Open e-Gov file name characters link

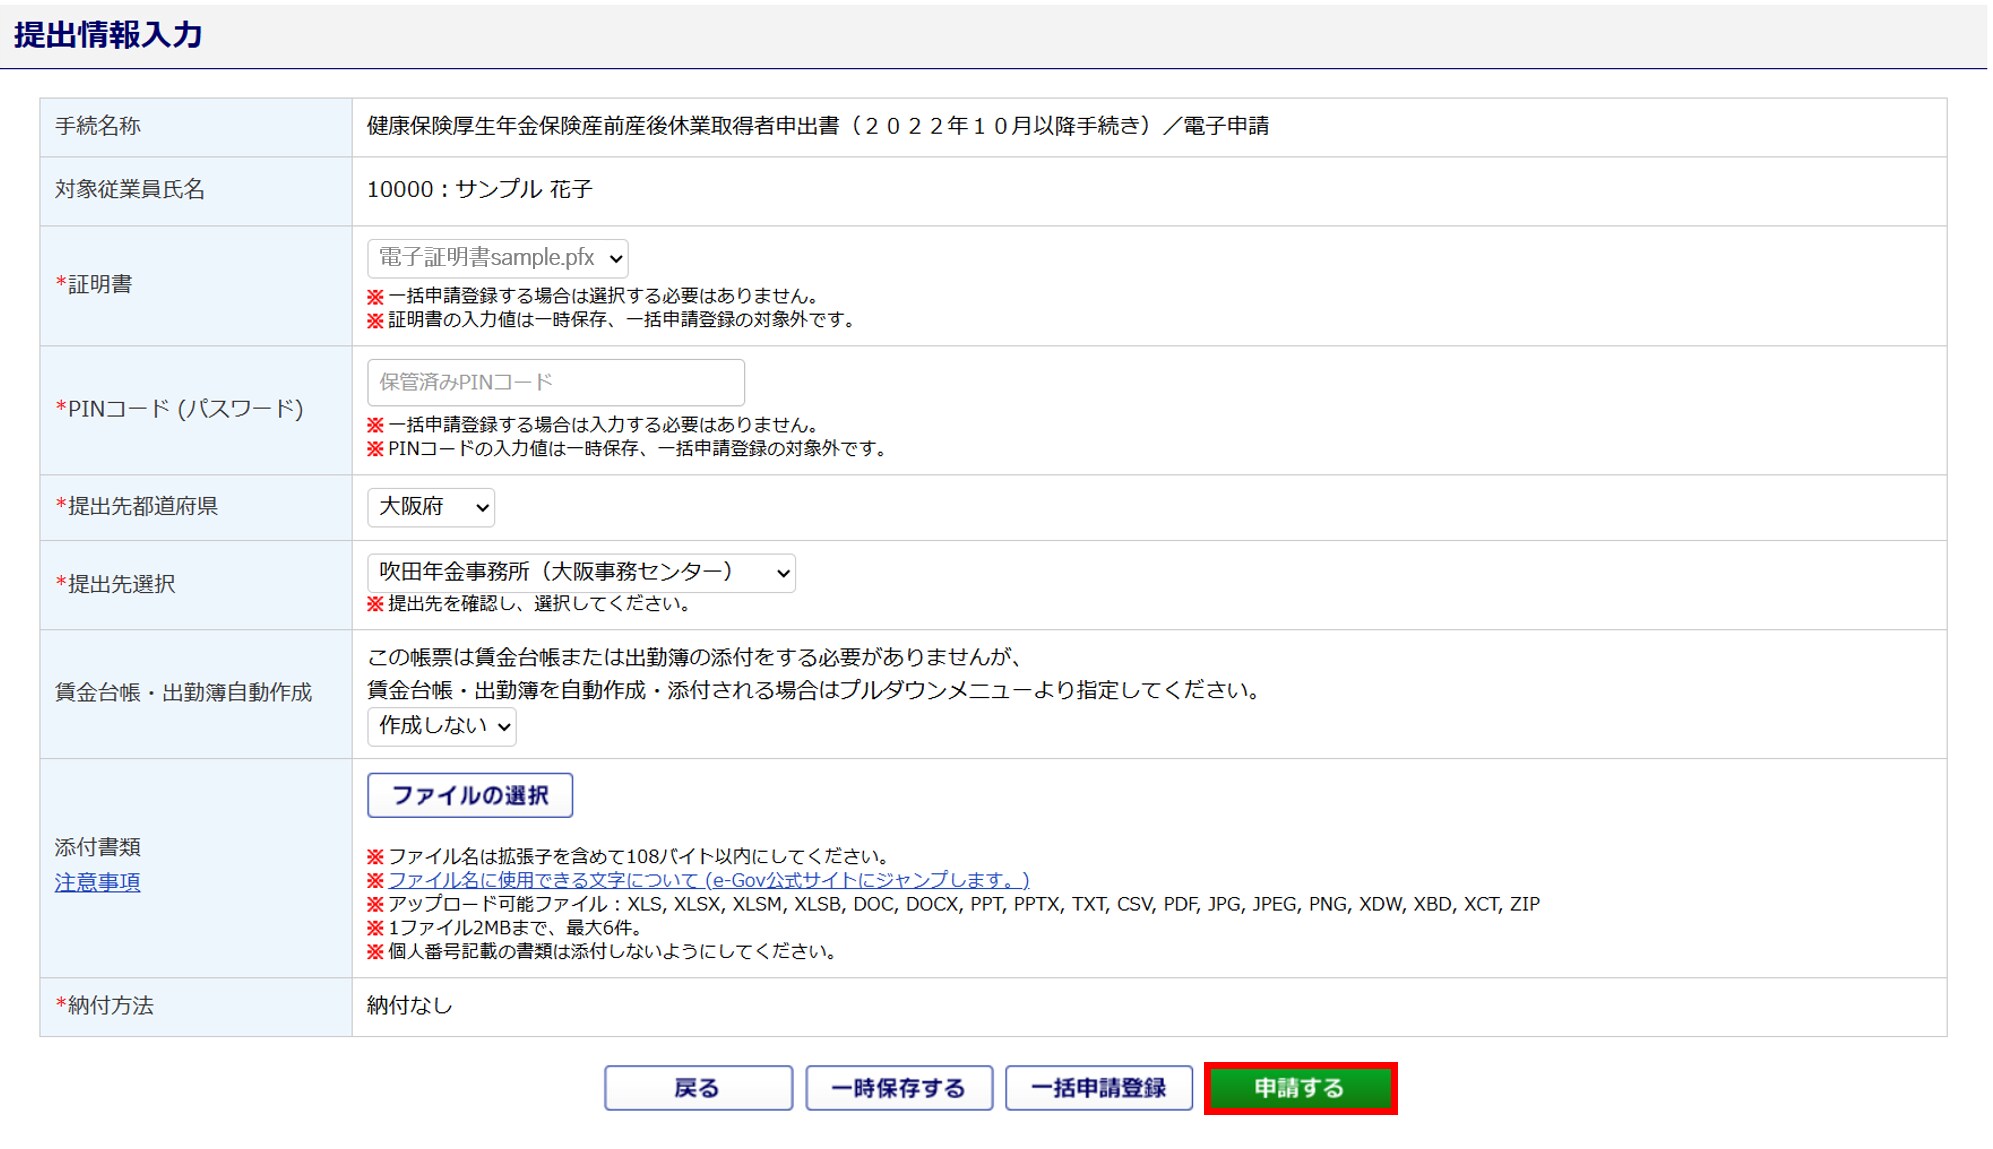pyautogui.click(x=708, y=880)
